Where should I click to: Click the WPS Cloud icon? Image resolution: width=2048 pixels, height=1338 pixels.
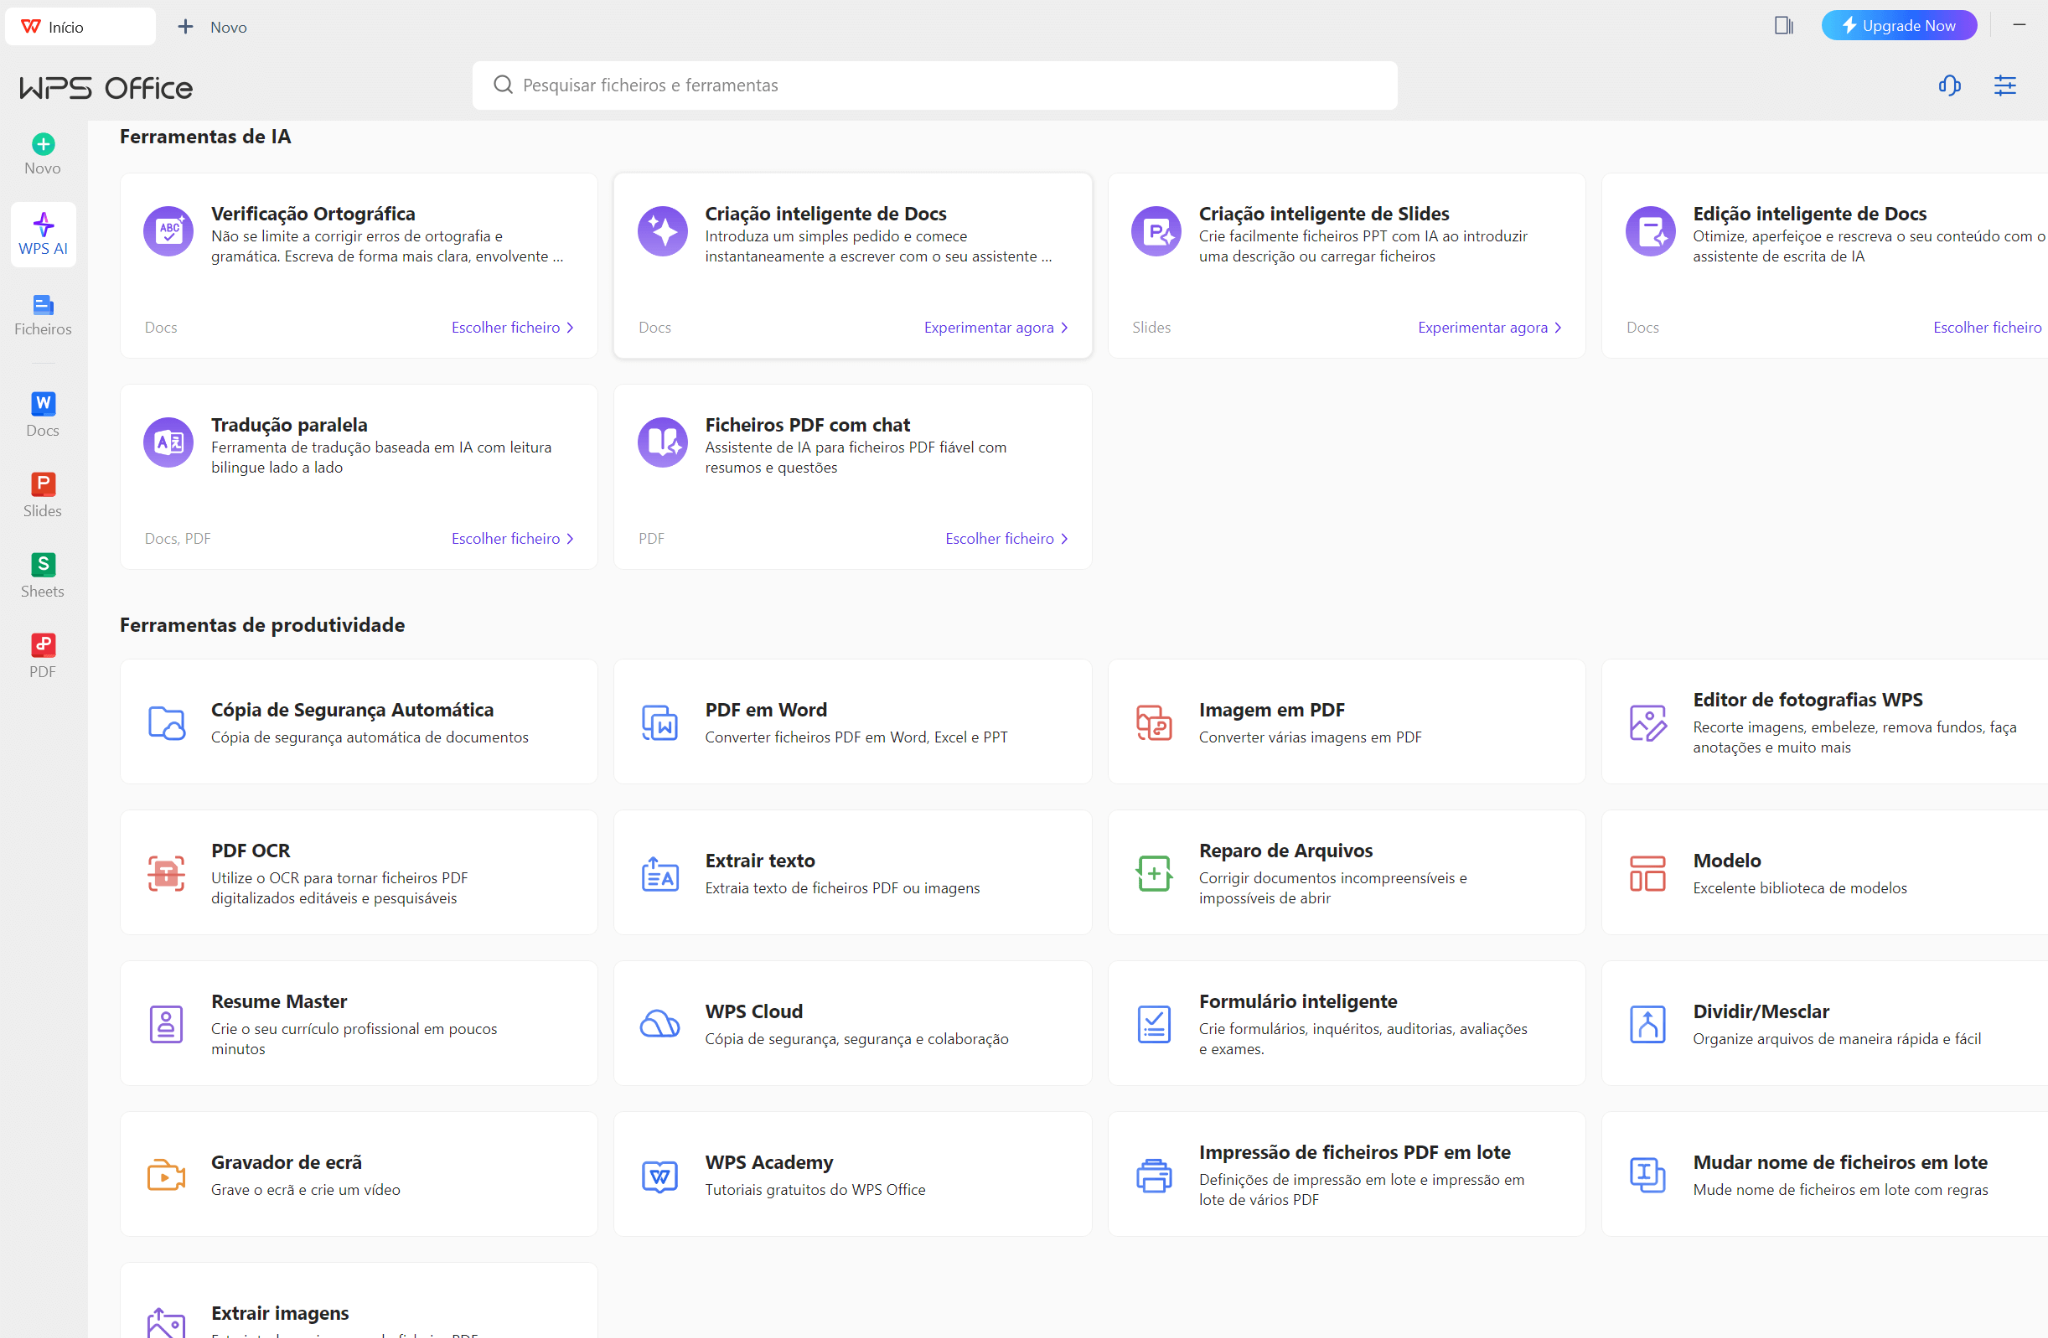pos(660,1024)
